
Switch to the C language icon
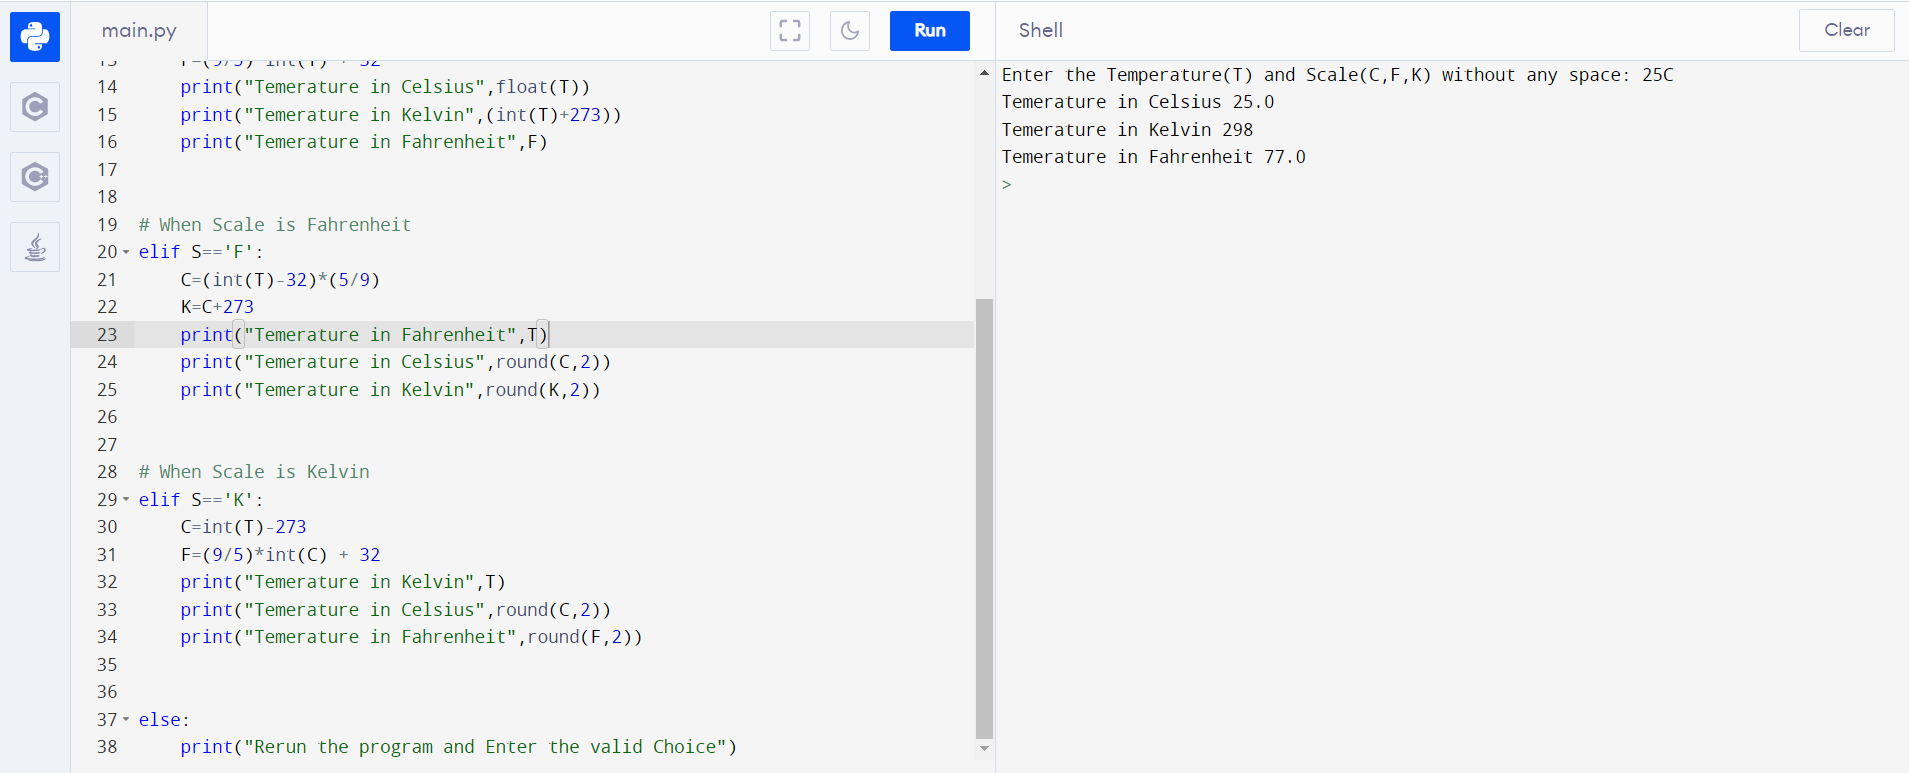click(35, 107)
